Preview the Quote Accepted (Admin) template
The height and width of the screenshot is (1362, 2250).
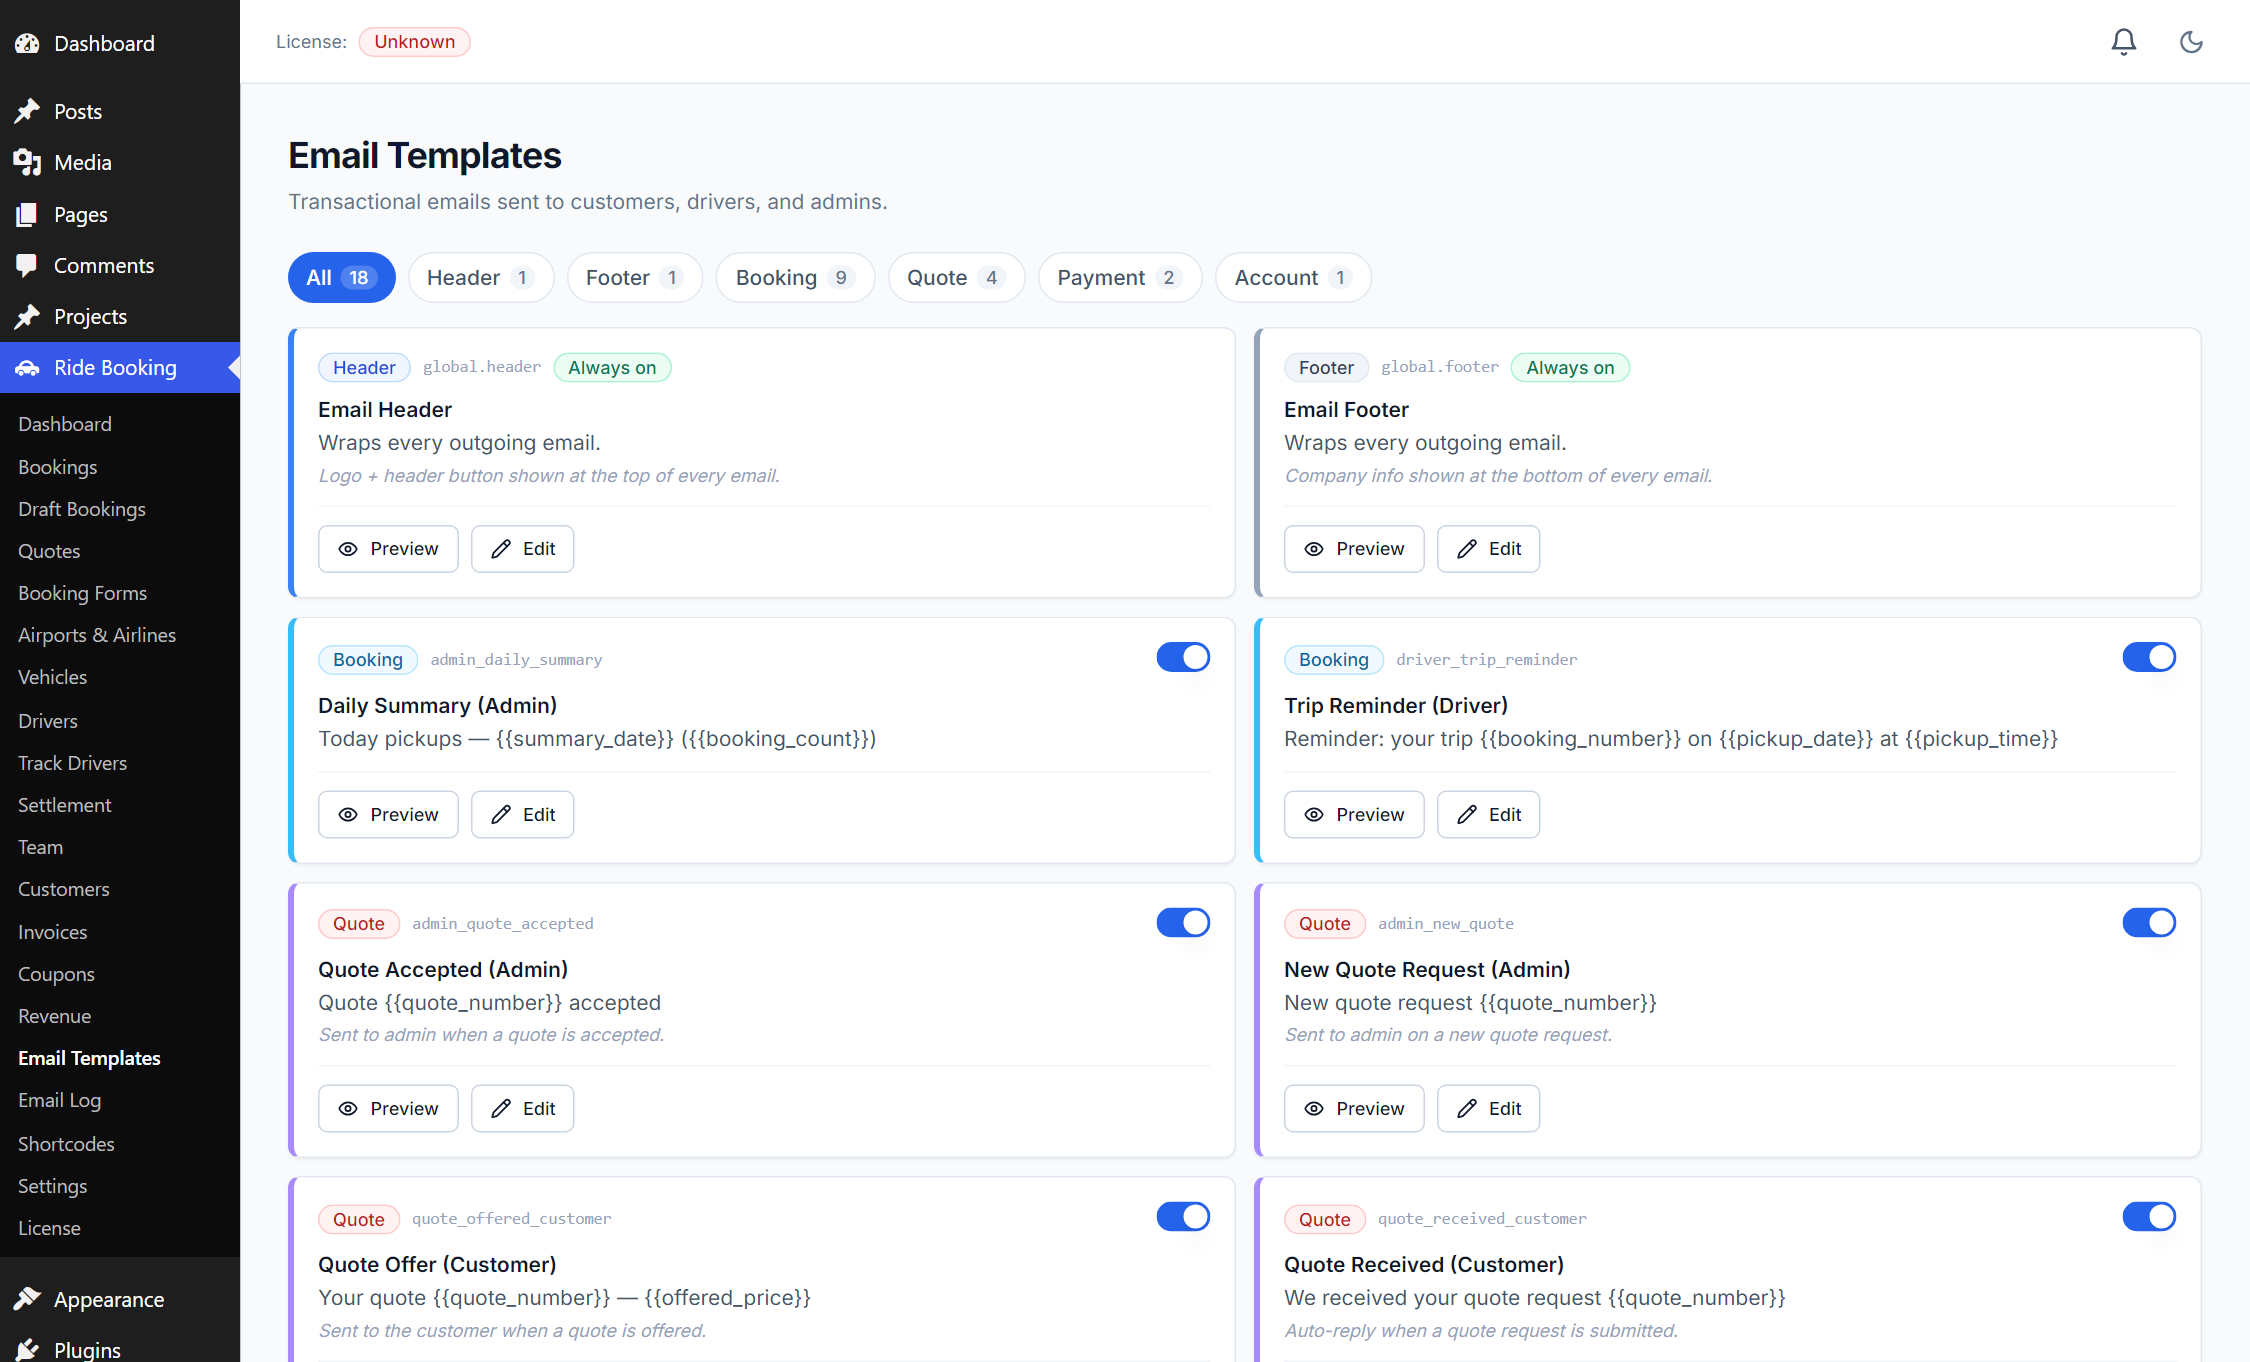(x=388, y=1108)
